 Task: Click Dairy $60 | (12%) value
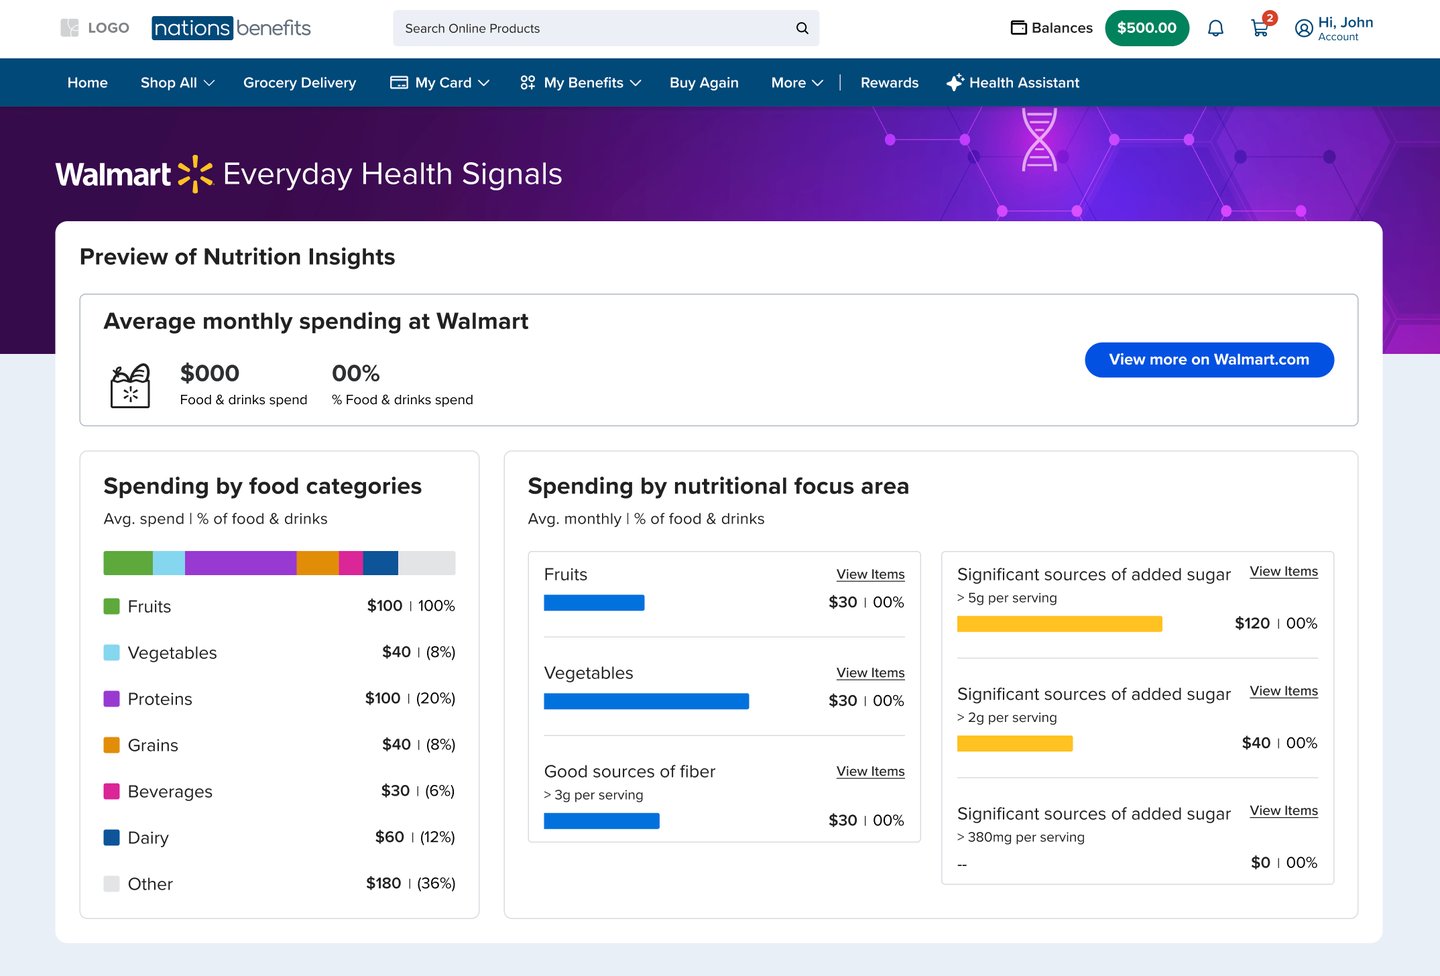click(415, 837)
